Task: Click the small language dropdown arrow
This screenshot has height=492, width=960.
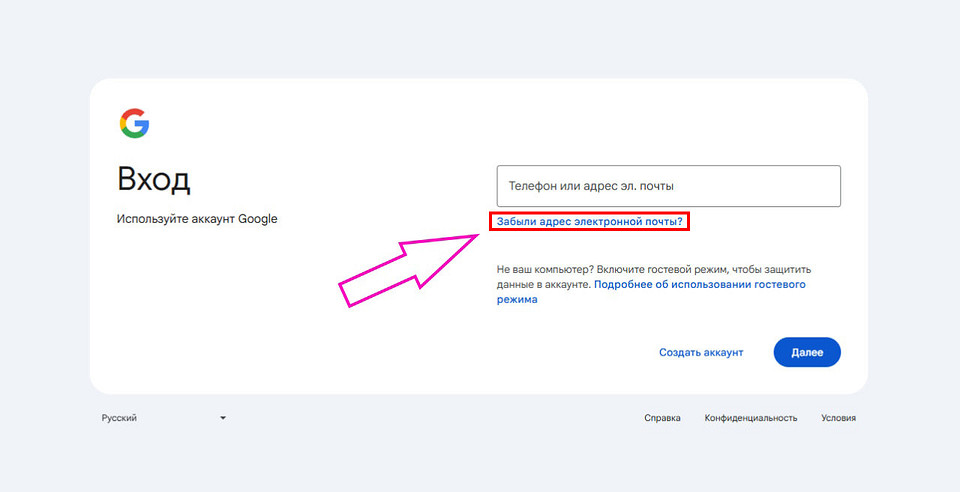Action: tap(223, 418)
